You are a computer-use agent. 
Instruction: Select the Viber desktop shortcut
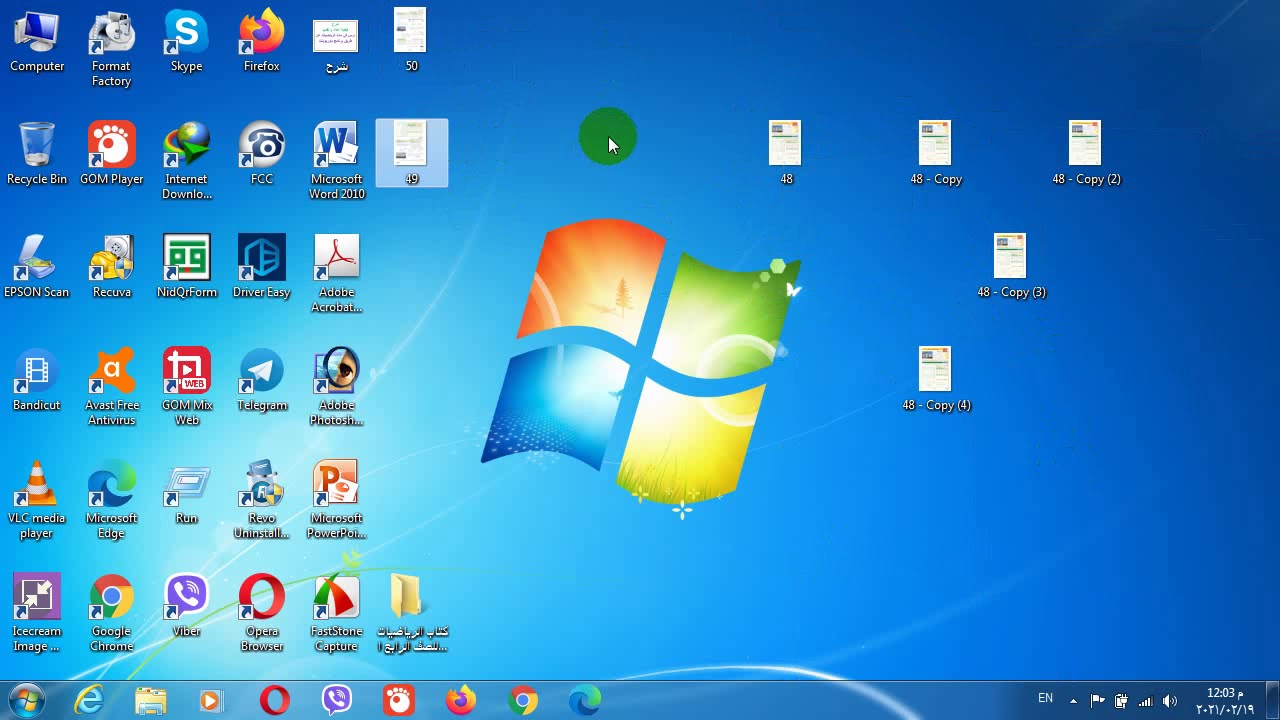(x=186, y=606)
